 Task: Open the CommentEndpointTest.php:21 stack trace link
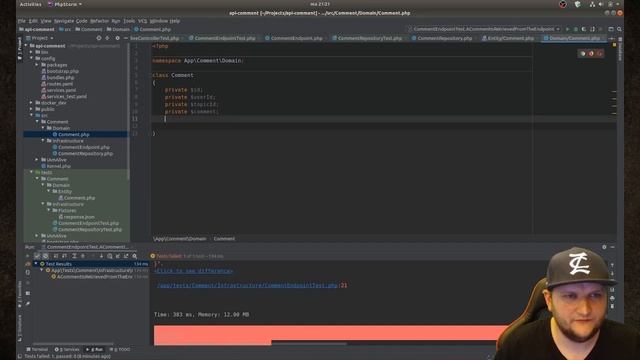(x=252, y=285)
